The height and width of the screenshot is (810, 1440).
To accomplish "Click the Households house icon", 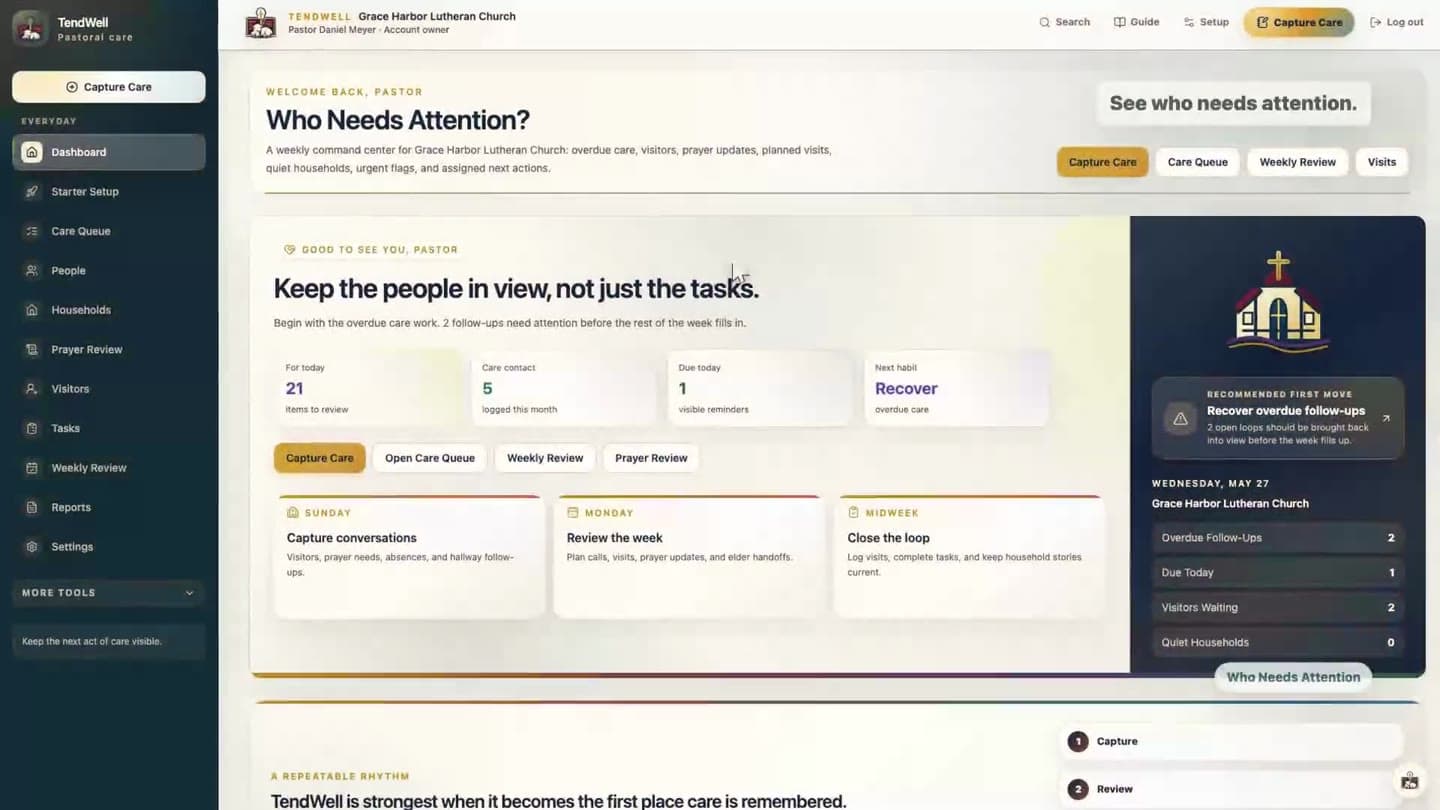I will click(32, 310).
